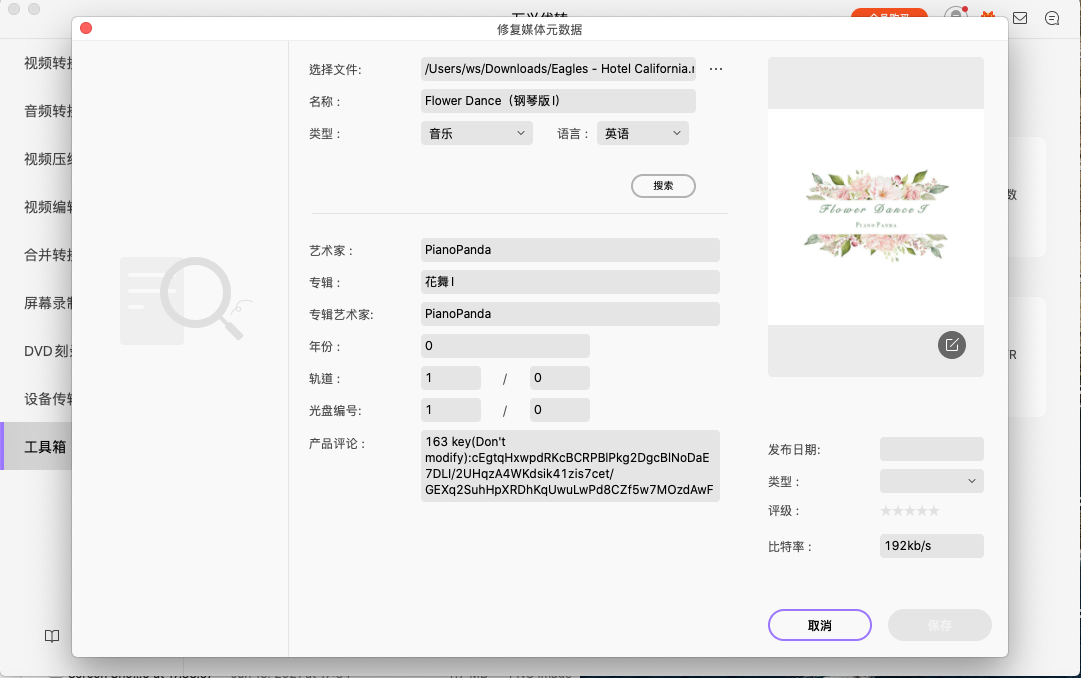Click the 光盘编号 number field showing 1
The width and height of the screenshot is (1081, 678).
[451, 410]
